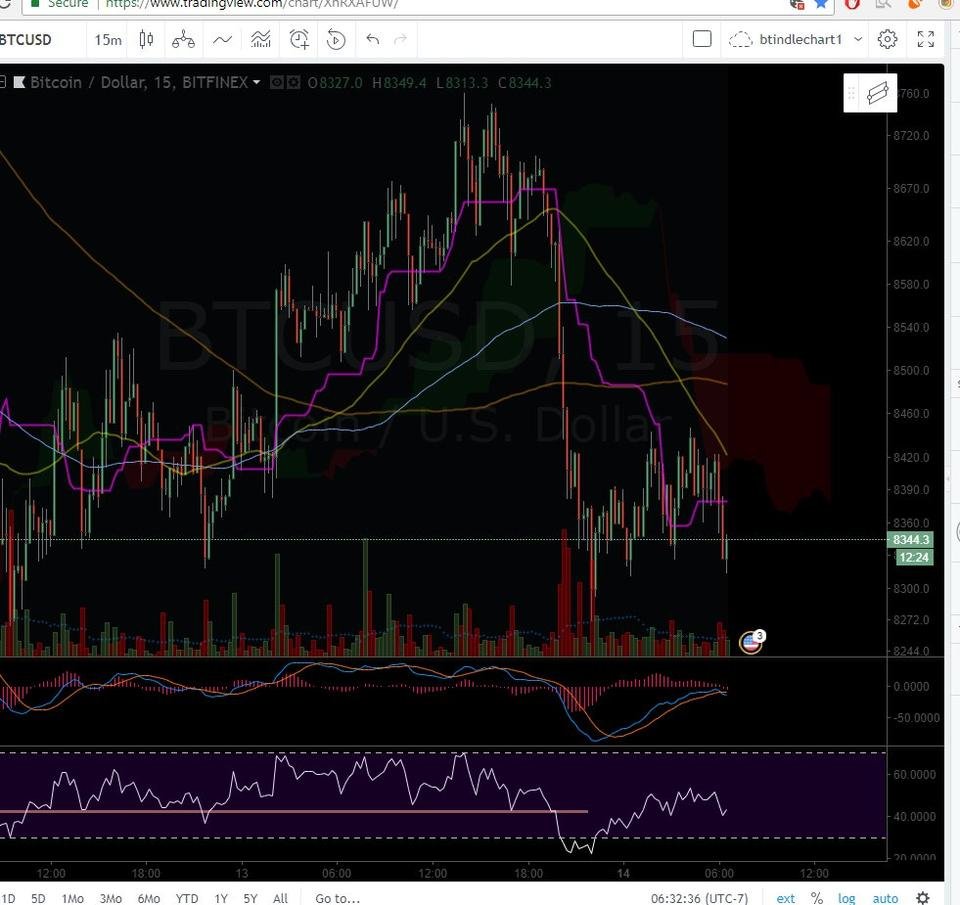Open the cloud save layout icon

click(740, 40)
